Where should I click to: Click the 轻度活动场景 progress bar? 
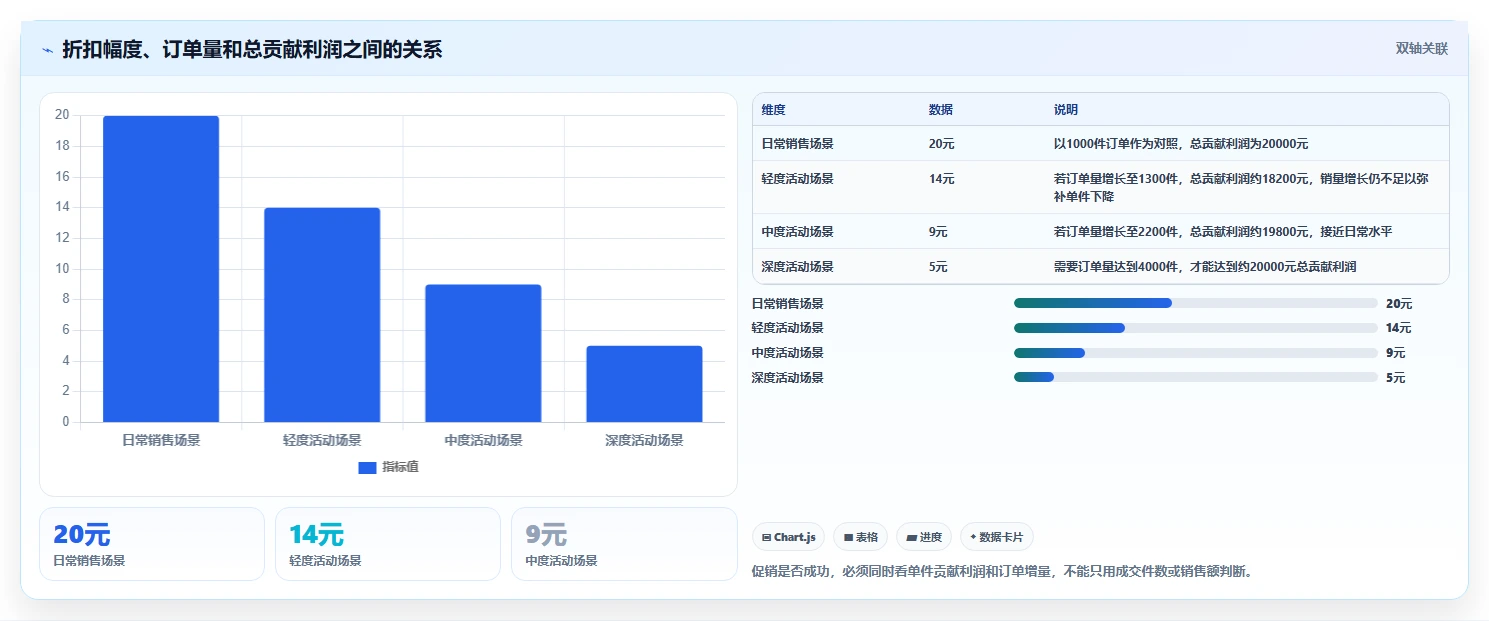point(1196,328)
